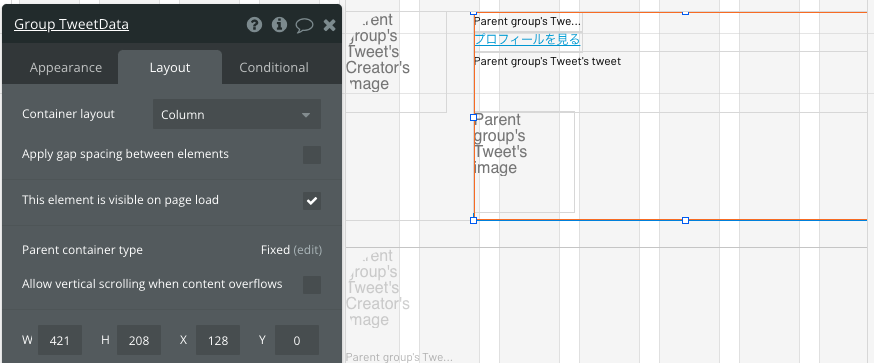874x363 pixels.
Task: Open the Conditional tab
Action: (274, 67)
